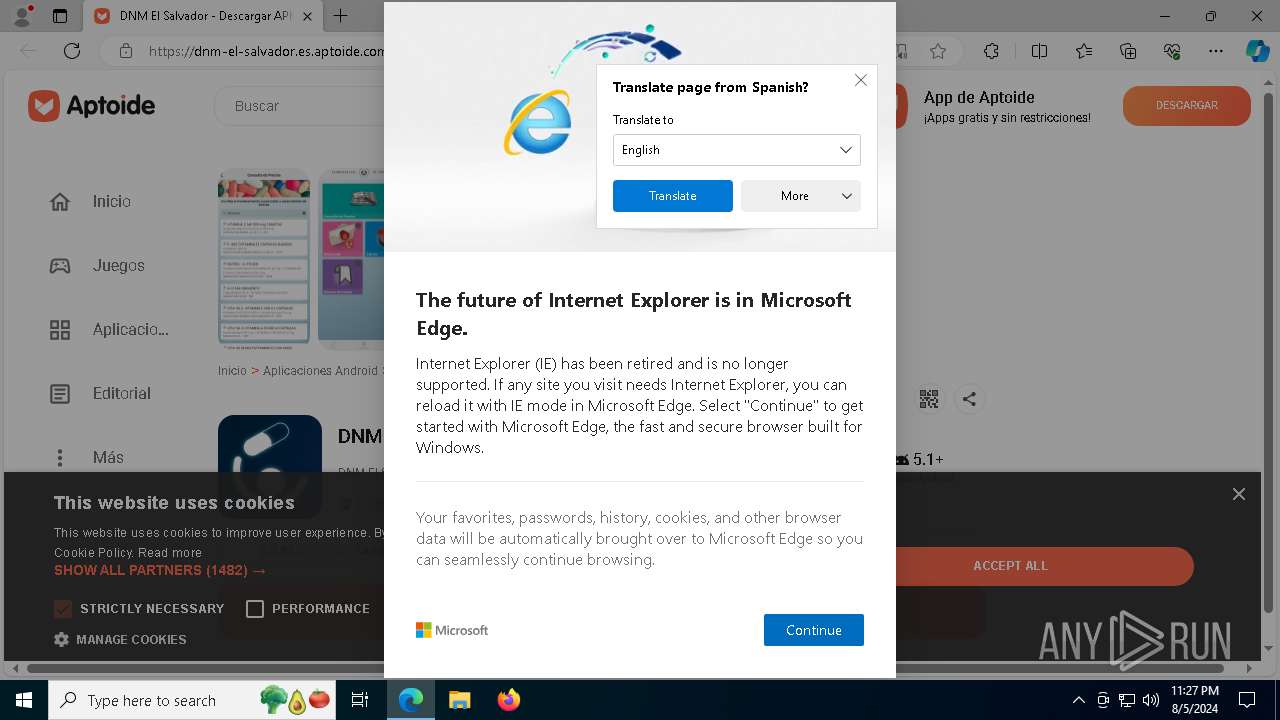Open the tab actions menu icon
This screenshot has height=720, width=1280.
point(60,16)
